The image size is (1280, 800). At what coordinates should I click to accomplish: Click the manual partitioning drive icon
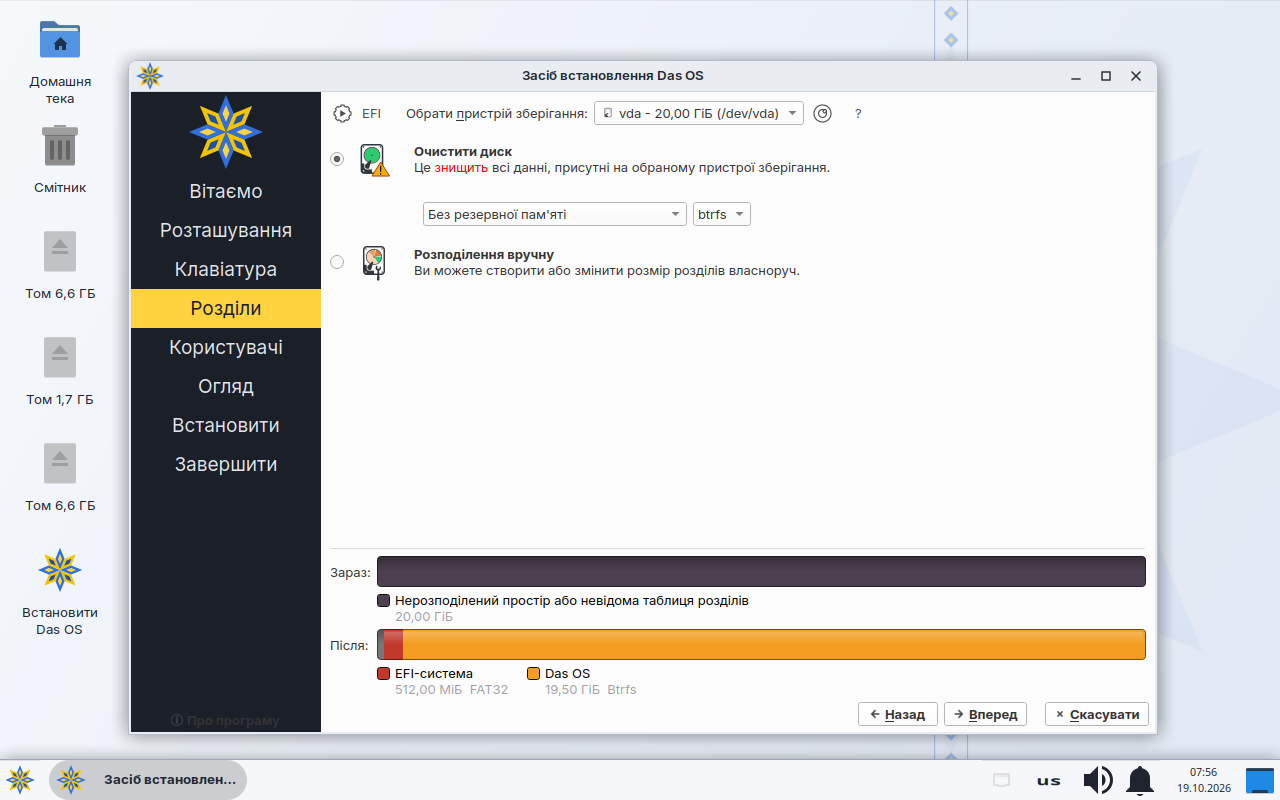click(374, 263)
